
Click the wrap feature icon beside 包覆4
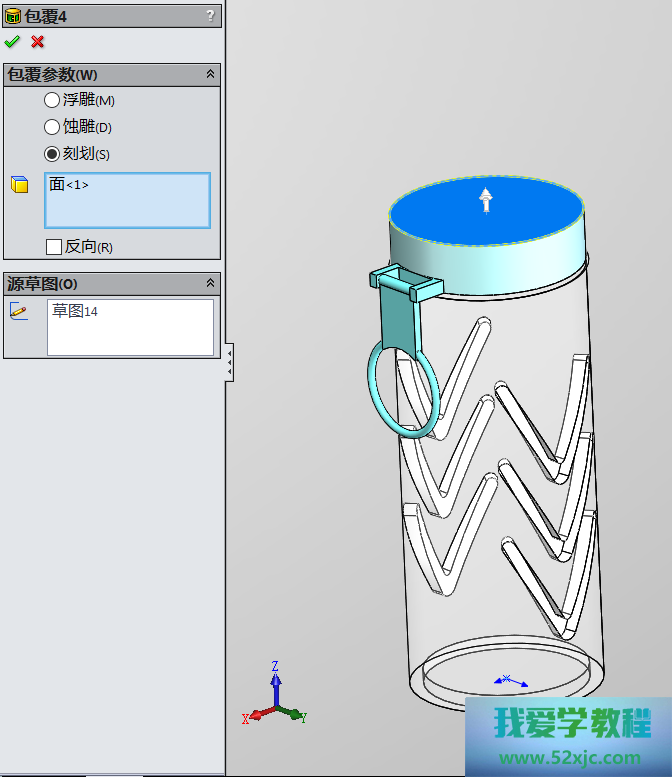click(13, 15)
